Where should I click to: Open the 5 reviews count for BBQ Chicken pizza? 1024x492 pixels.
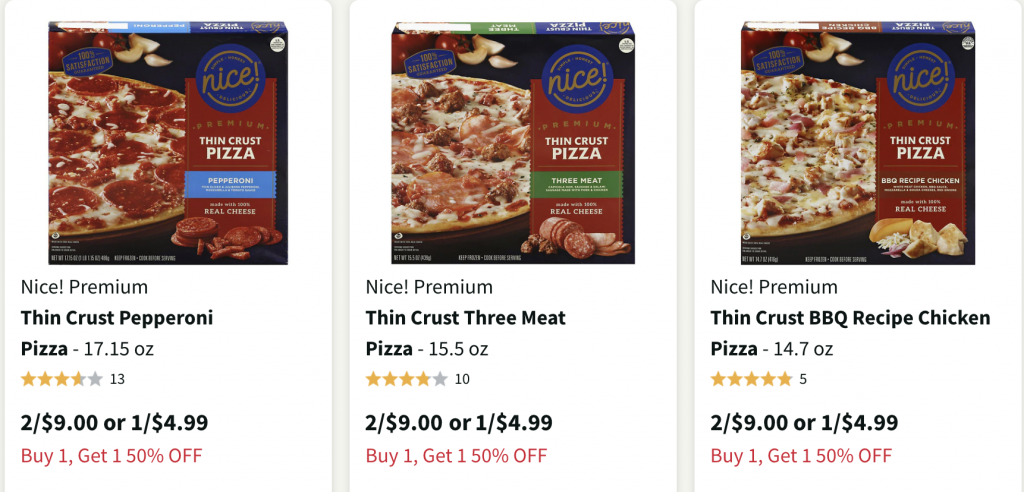point(803,379)
